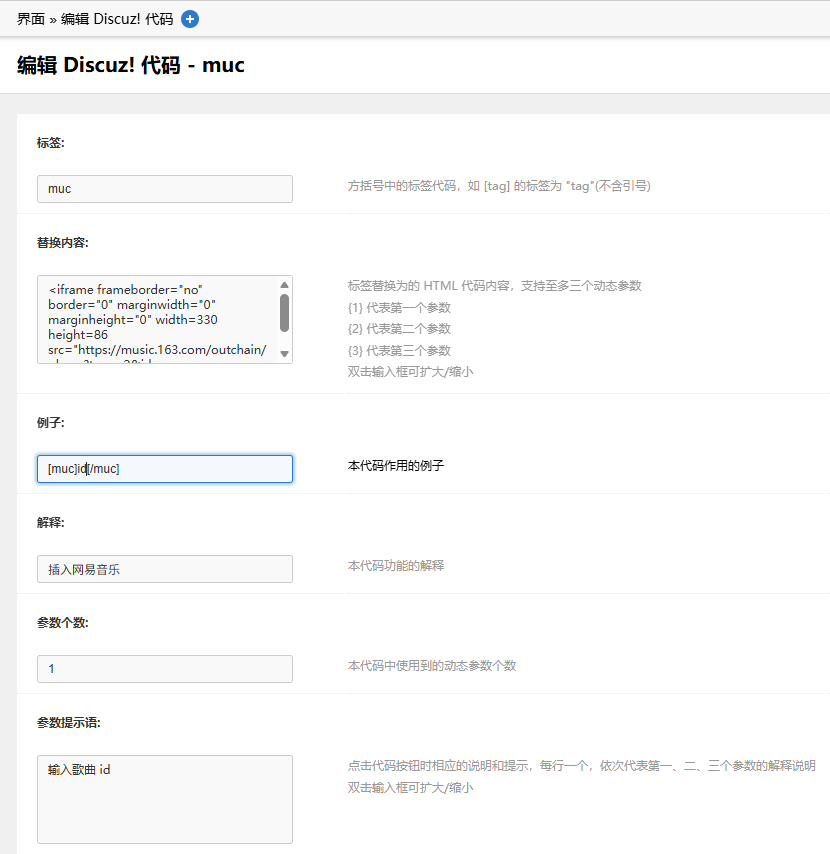Focus the 例子 field with [muc]id[/muc]

point(164,469)
